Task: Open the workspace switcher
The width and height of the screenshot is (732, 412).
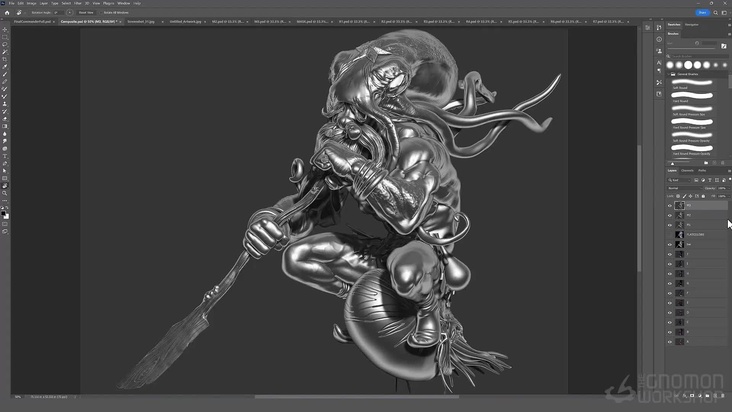Action: 725,13
